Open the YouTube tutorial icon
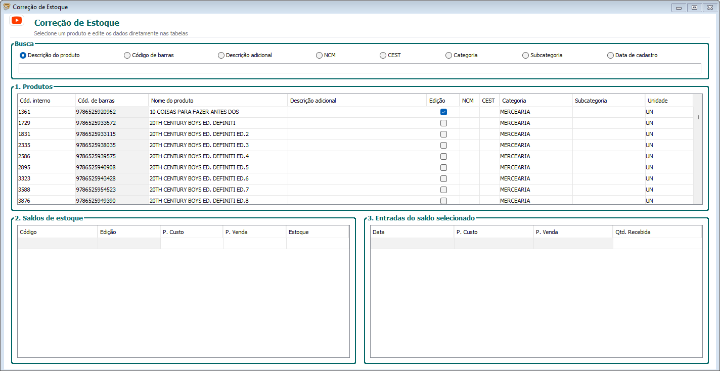This screenshot has height=371, width=720. coord(17,20)
